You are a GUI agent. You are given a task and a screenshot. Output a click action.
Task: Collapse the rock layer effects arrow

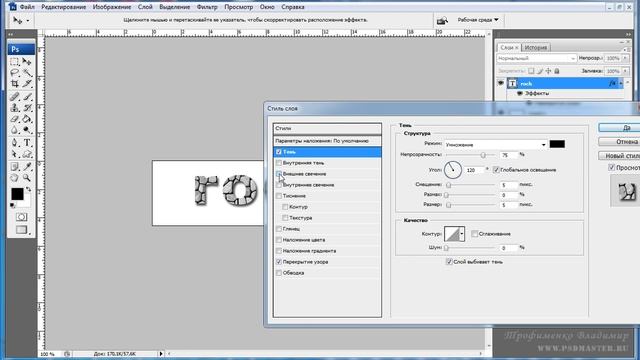[x=621, y=83]
